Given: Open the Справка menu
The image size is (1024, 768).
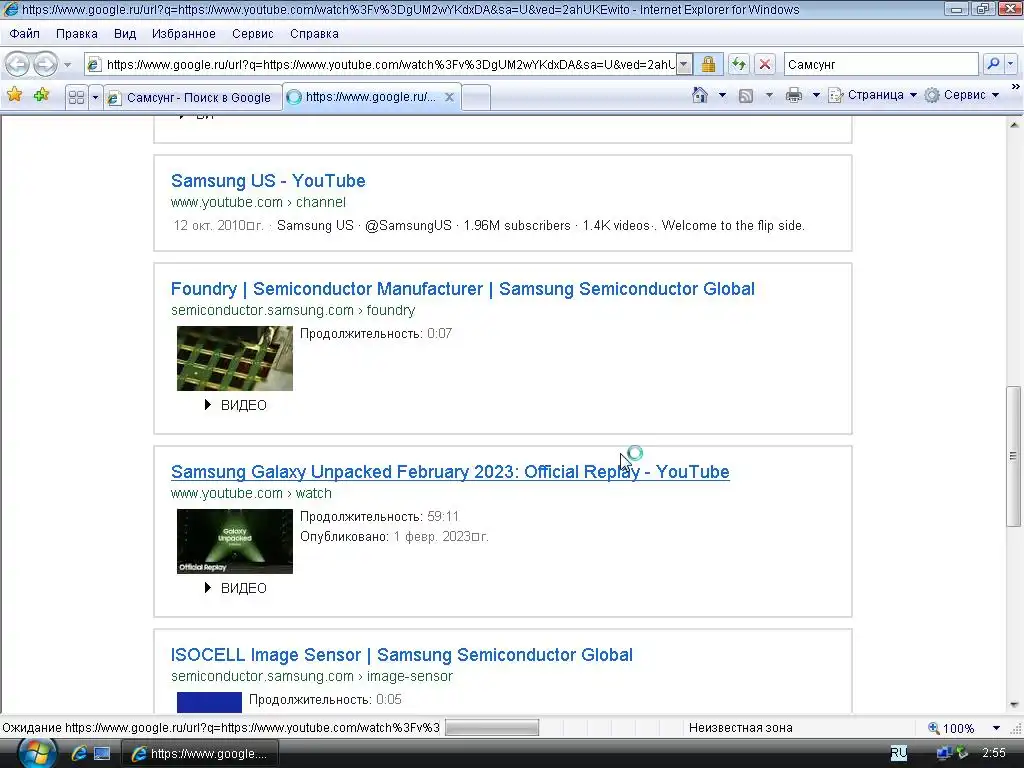Looking at the screenshot, I should click(x=314, y=33).
